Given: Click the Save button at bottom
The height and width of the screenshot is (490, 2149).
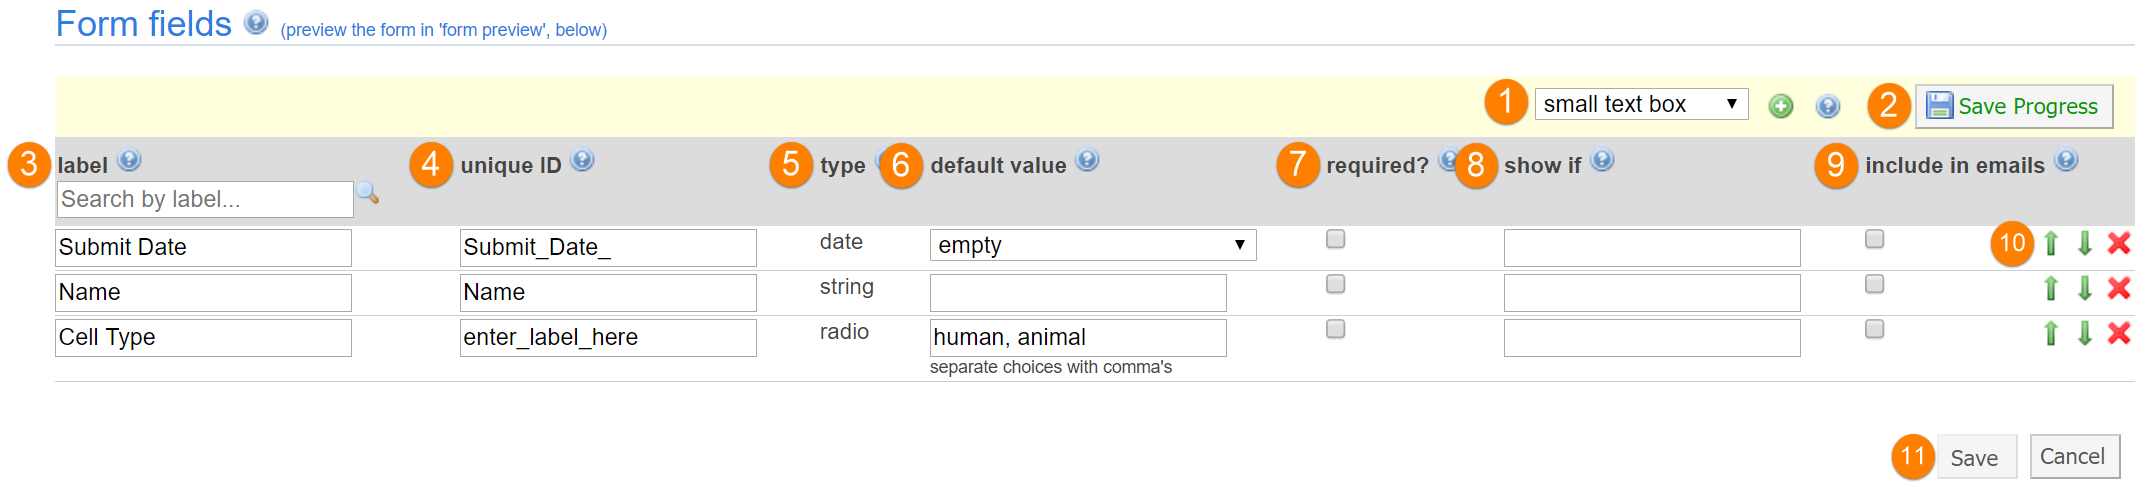Looking at the screenshot, I should [1975, 457].
